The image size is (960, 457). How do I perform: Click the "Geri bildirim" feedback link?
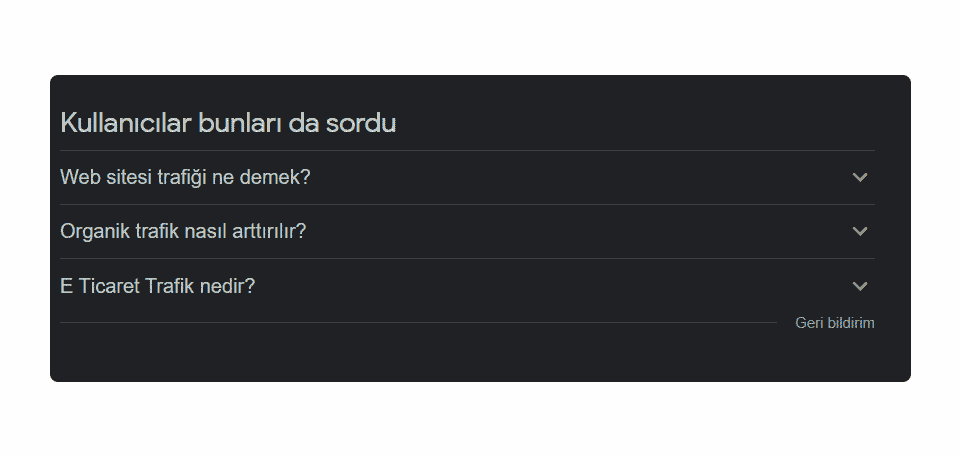[834, 323]
